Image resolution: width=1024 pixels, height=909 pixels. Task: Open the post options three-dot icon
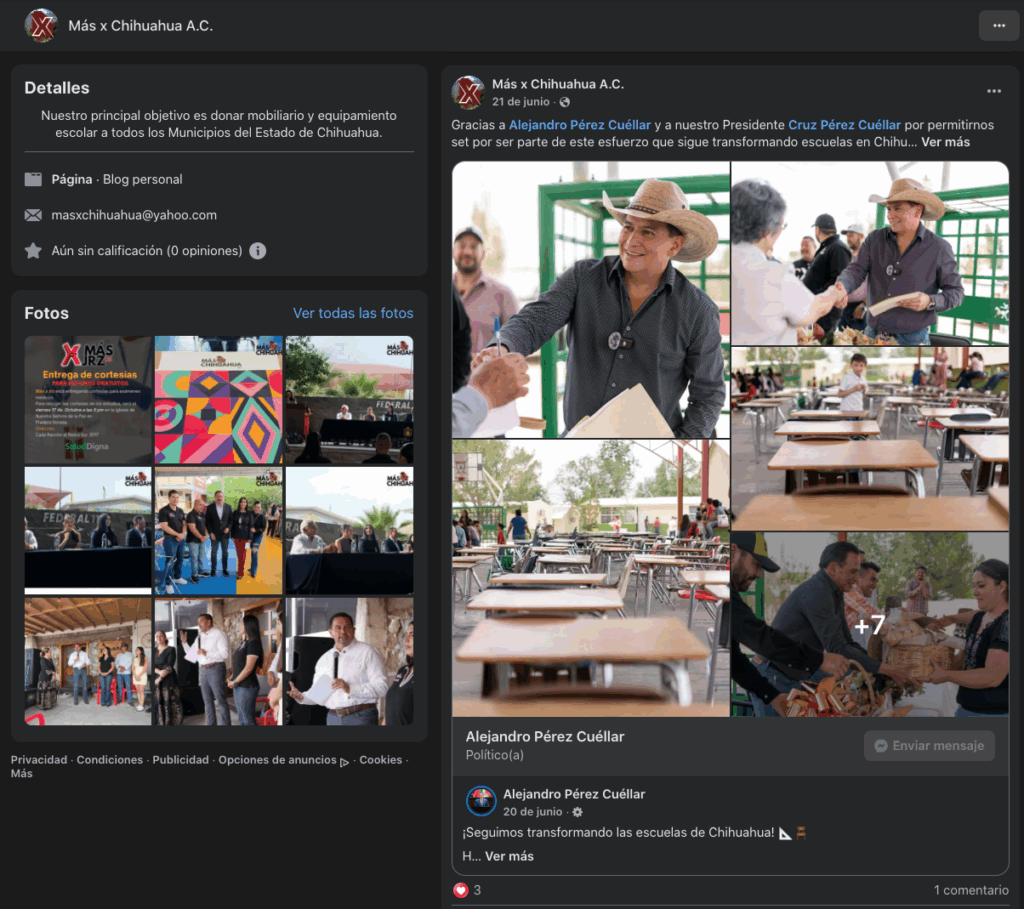click(x=996, y=90)
